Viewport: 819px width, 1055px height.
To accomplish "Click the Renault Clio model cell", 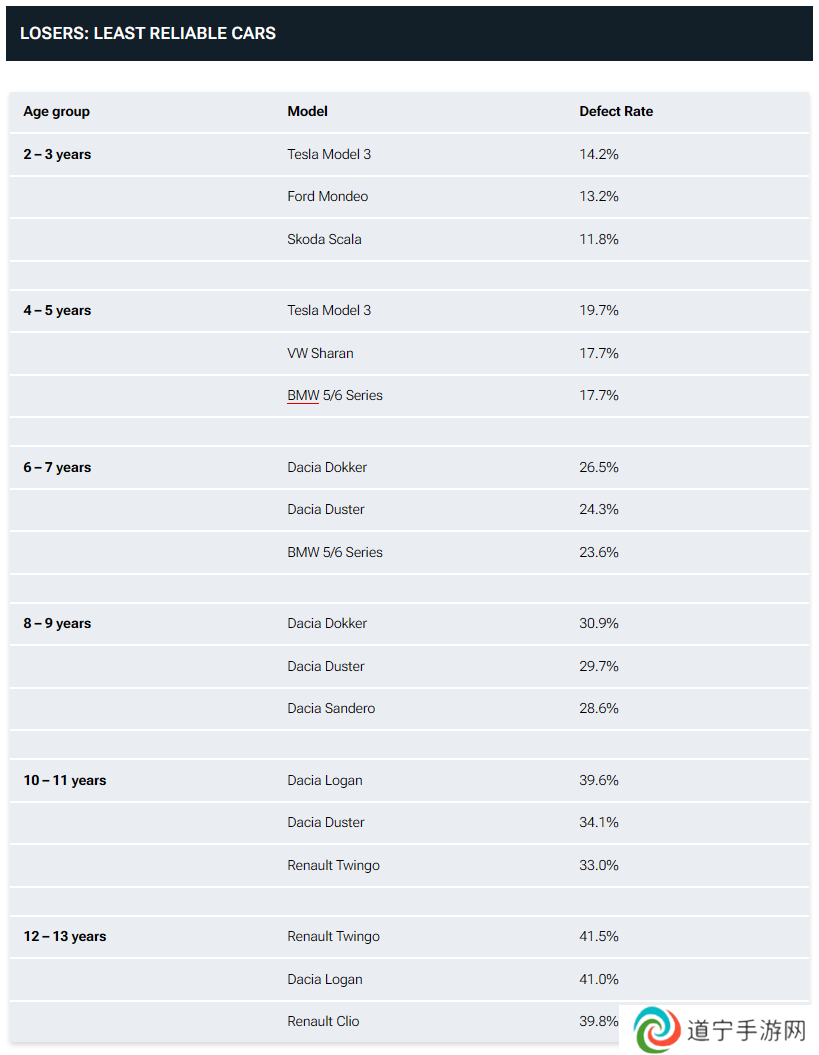I will [323, 1021].
